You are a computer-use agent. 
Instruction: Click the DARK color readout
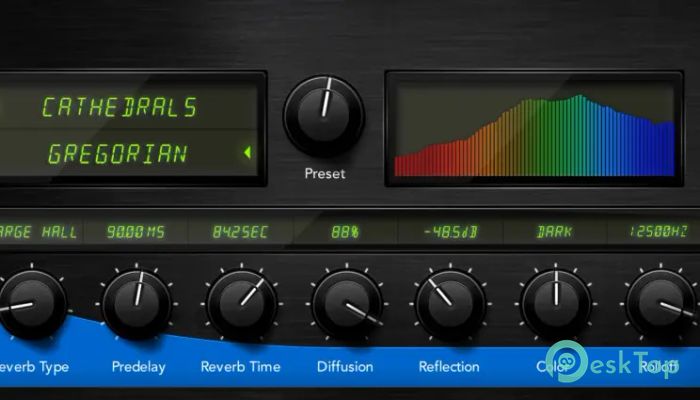(x=554, y=232)
